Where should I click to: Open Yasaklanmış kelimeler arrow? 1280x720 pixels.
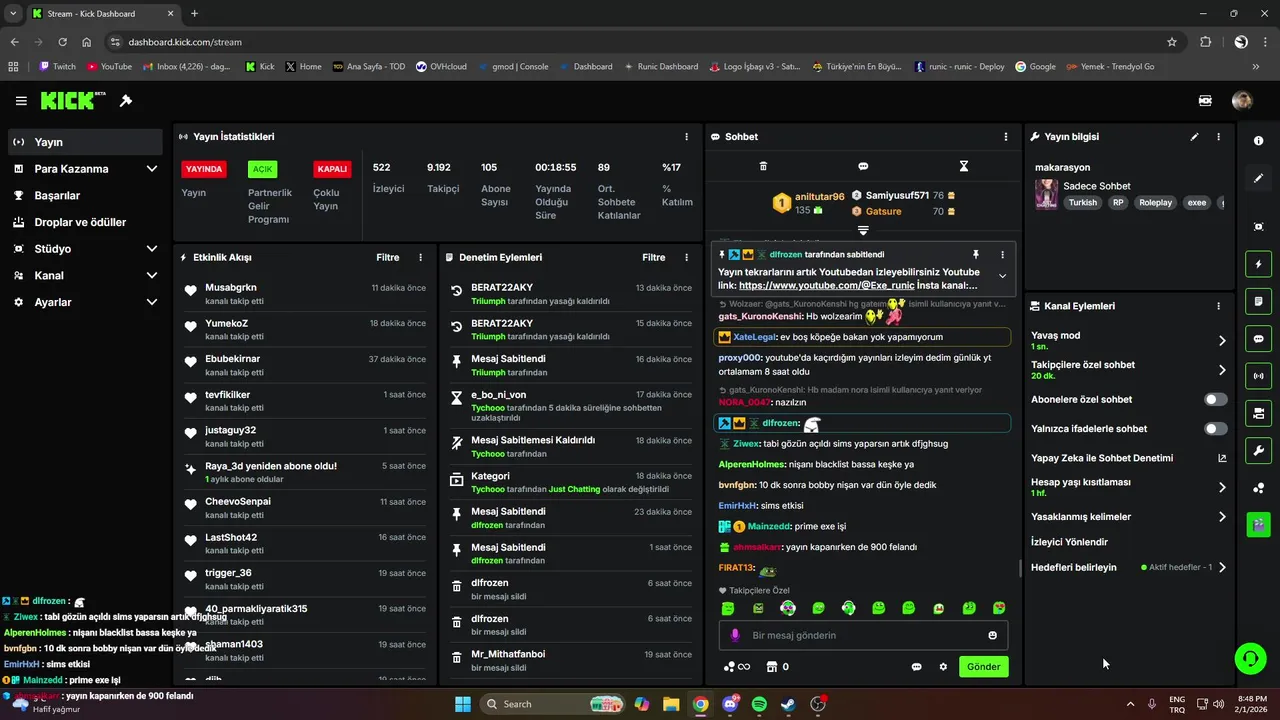[1221, 517]
